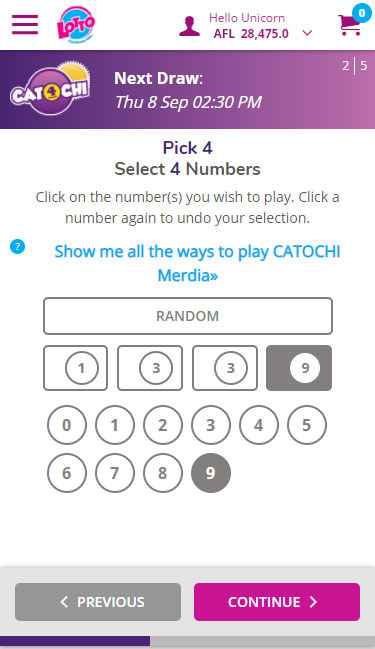Image resolution: width=375 pixels, height=649 pixels.
Task: Select the fourth slot showing 9
Action: point(299,368)
